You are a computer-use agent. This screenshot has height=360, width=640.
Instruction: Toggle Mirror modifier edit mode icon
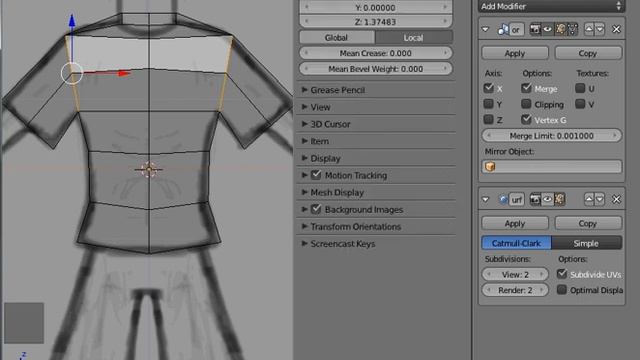pyautogui.click(x=560, y=29)
